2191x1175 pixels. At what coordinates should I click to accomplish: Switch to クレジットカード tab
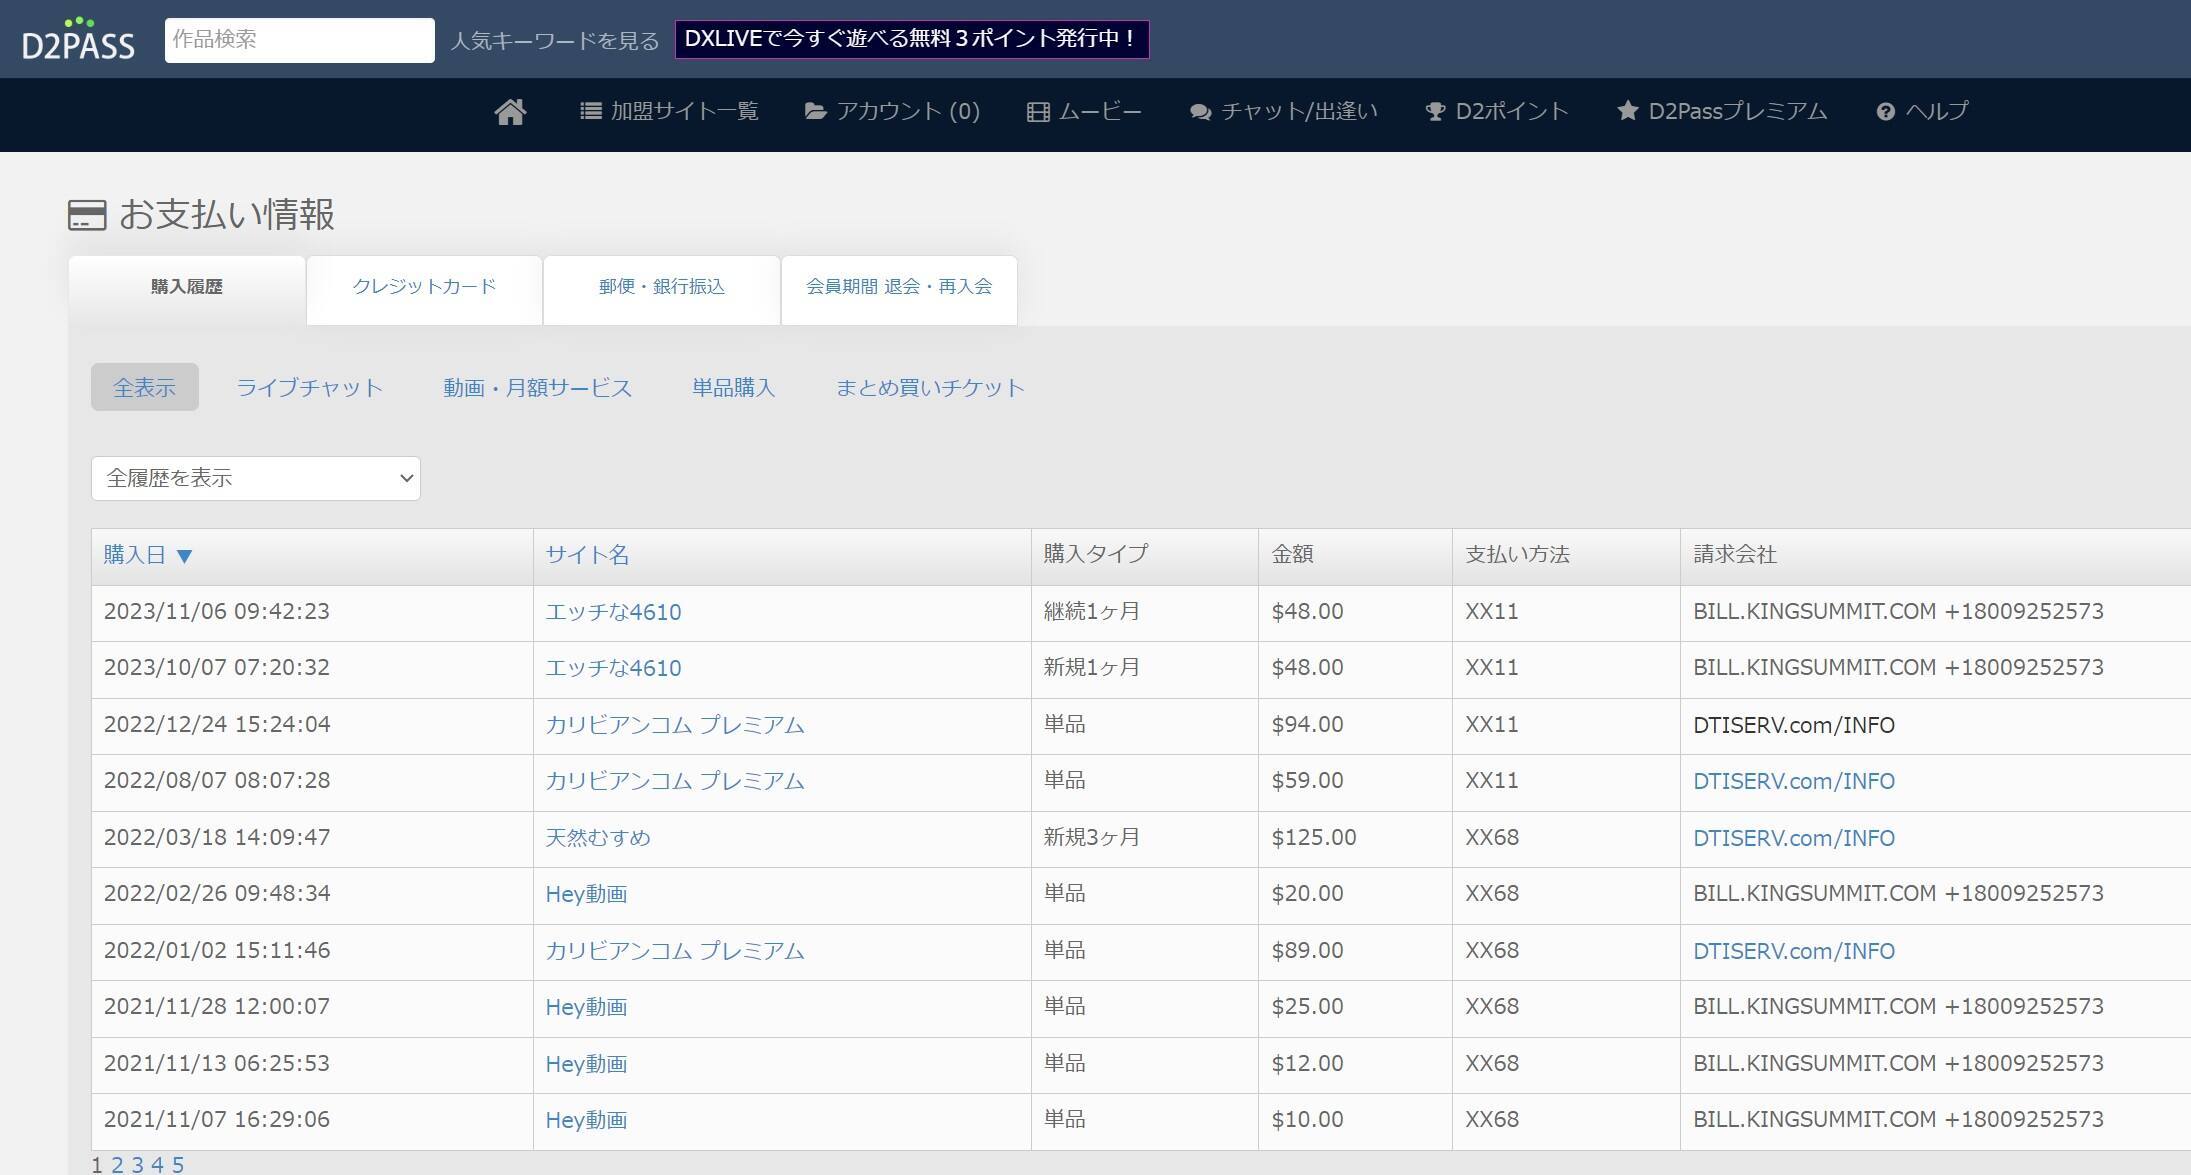[424, 287]
